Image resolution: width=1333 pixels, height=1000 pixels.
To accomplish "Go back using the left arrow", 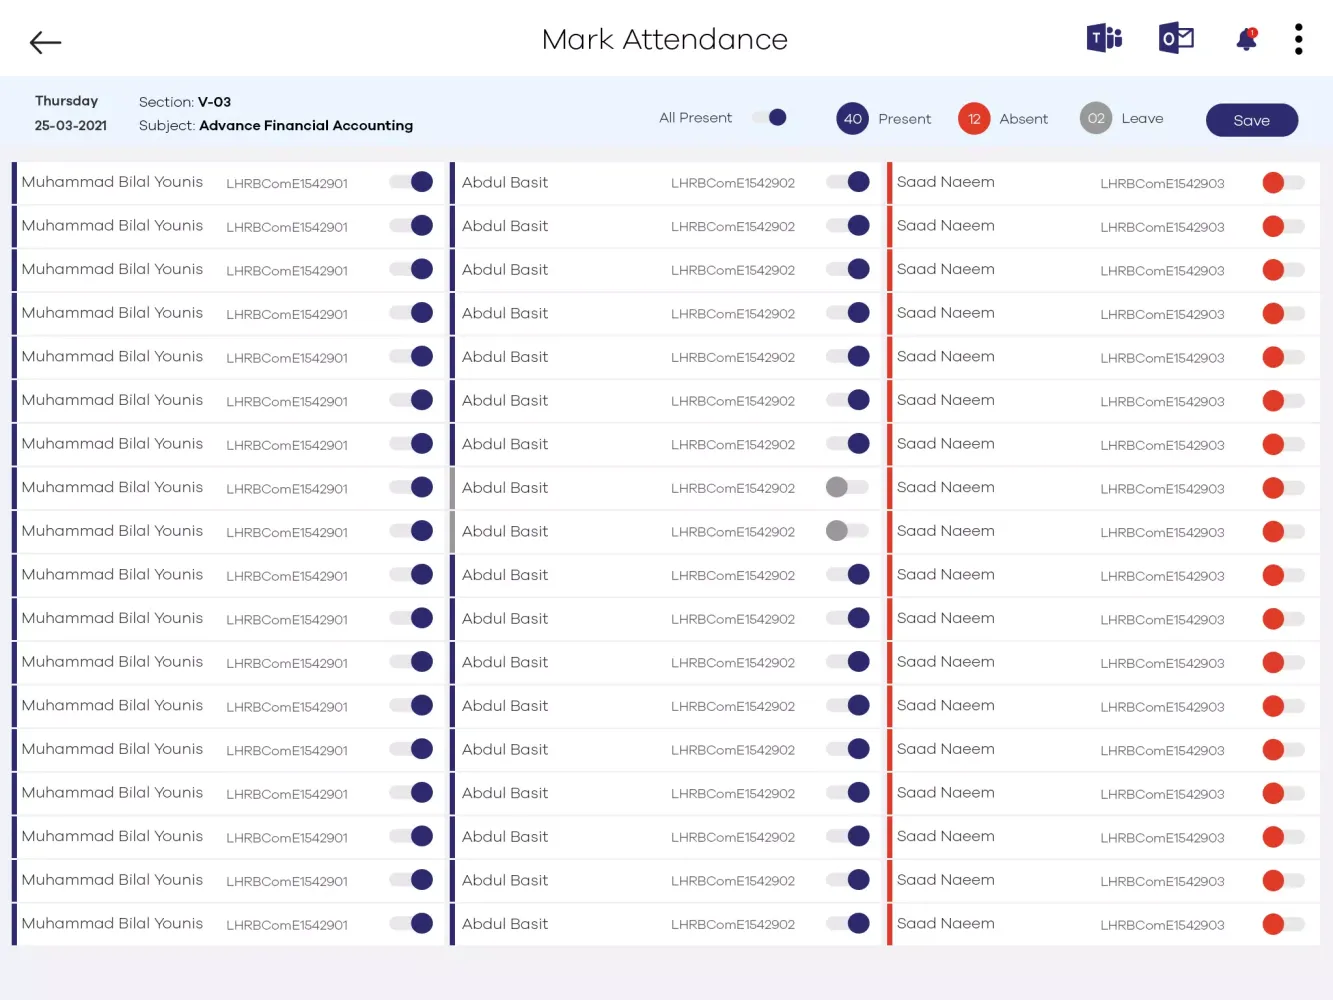I will click(x=46, y=42).
